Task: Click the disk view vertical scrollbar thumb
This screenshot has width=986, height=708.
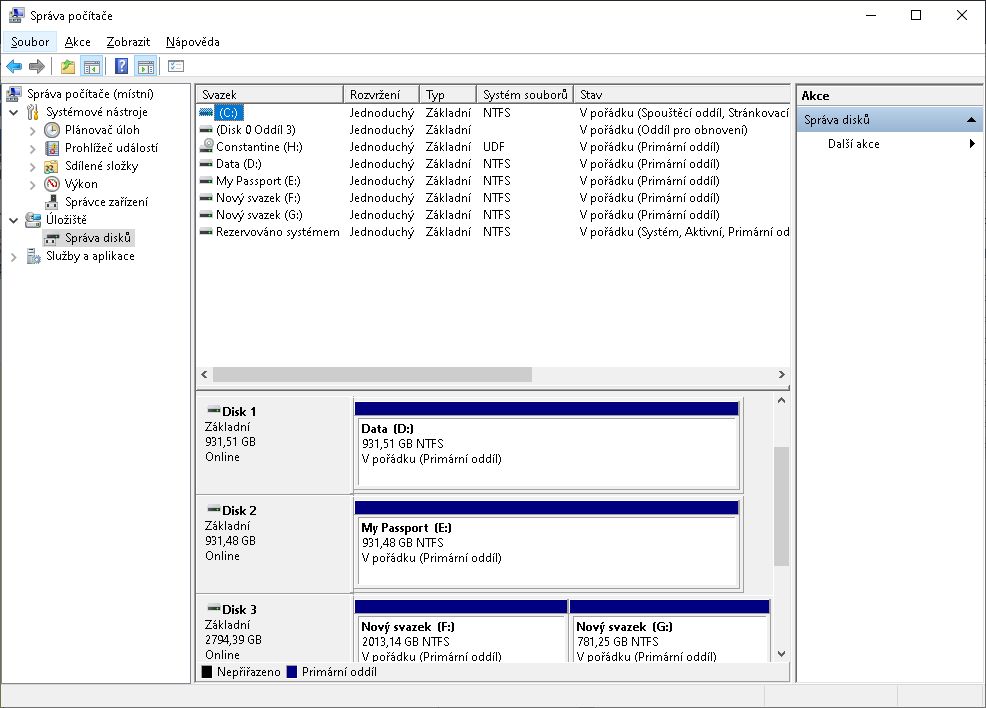Action: pos(781,506)
